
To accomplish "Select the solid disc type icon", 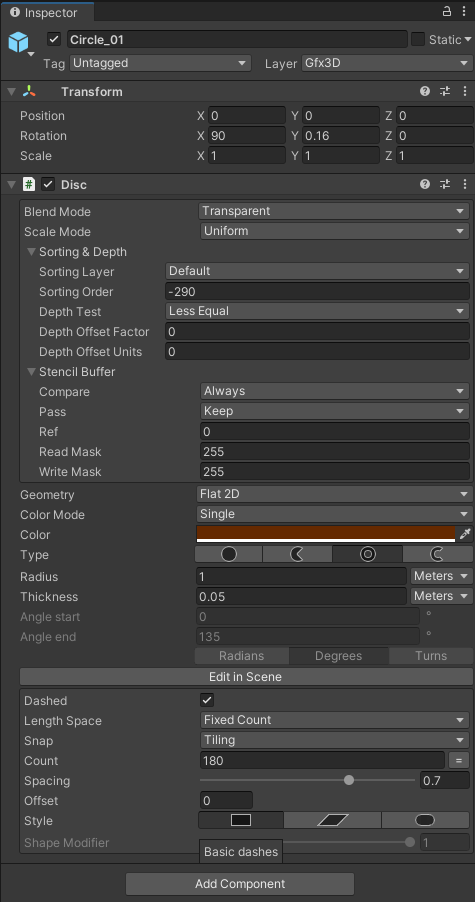I will pos(229,554).
